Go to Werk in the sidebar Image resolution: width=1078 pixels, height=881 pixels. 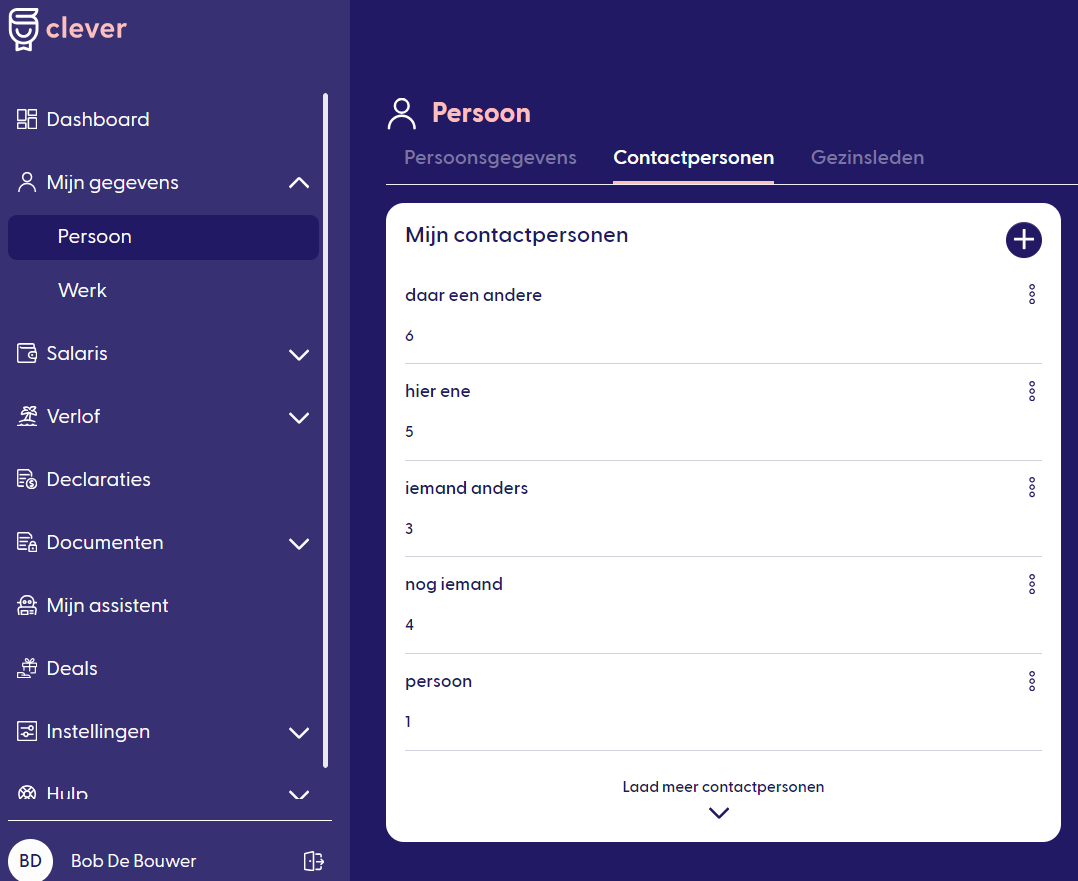click(x=82, y=291)
